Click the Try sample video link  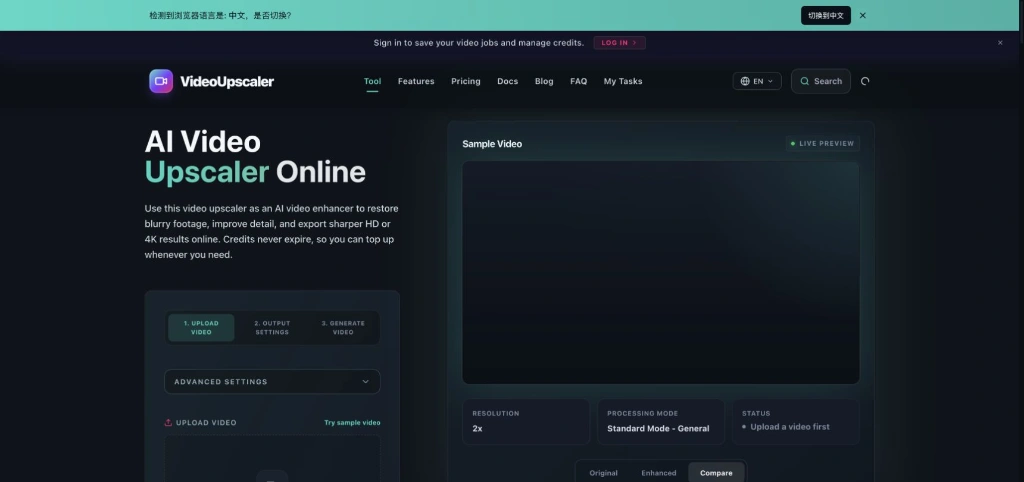click(352, 423)
